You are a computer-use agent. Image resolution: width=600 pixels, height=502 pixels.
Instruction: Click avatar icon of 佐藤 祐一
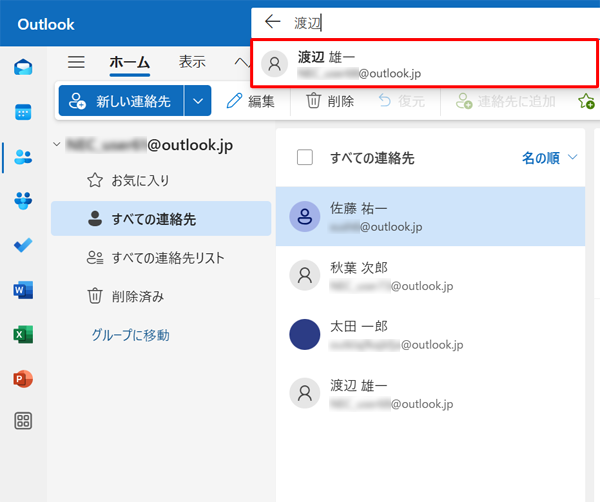point(305,217)
